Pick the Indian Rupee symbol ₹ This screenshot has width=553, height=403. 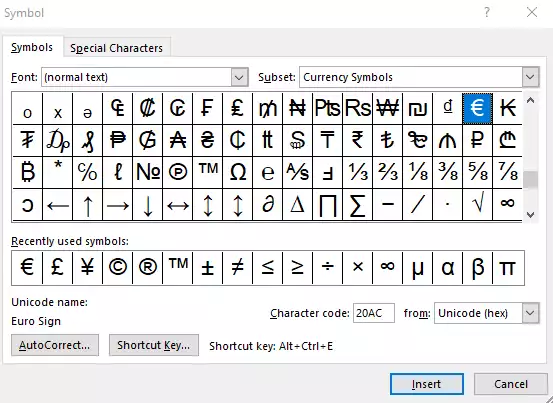(357, 140)
